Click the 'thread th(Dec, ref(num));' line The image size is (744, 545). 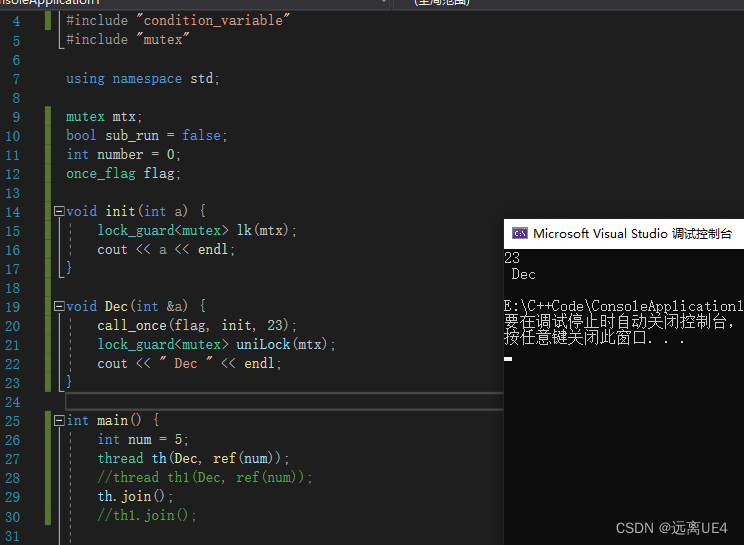click(193, 458)
